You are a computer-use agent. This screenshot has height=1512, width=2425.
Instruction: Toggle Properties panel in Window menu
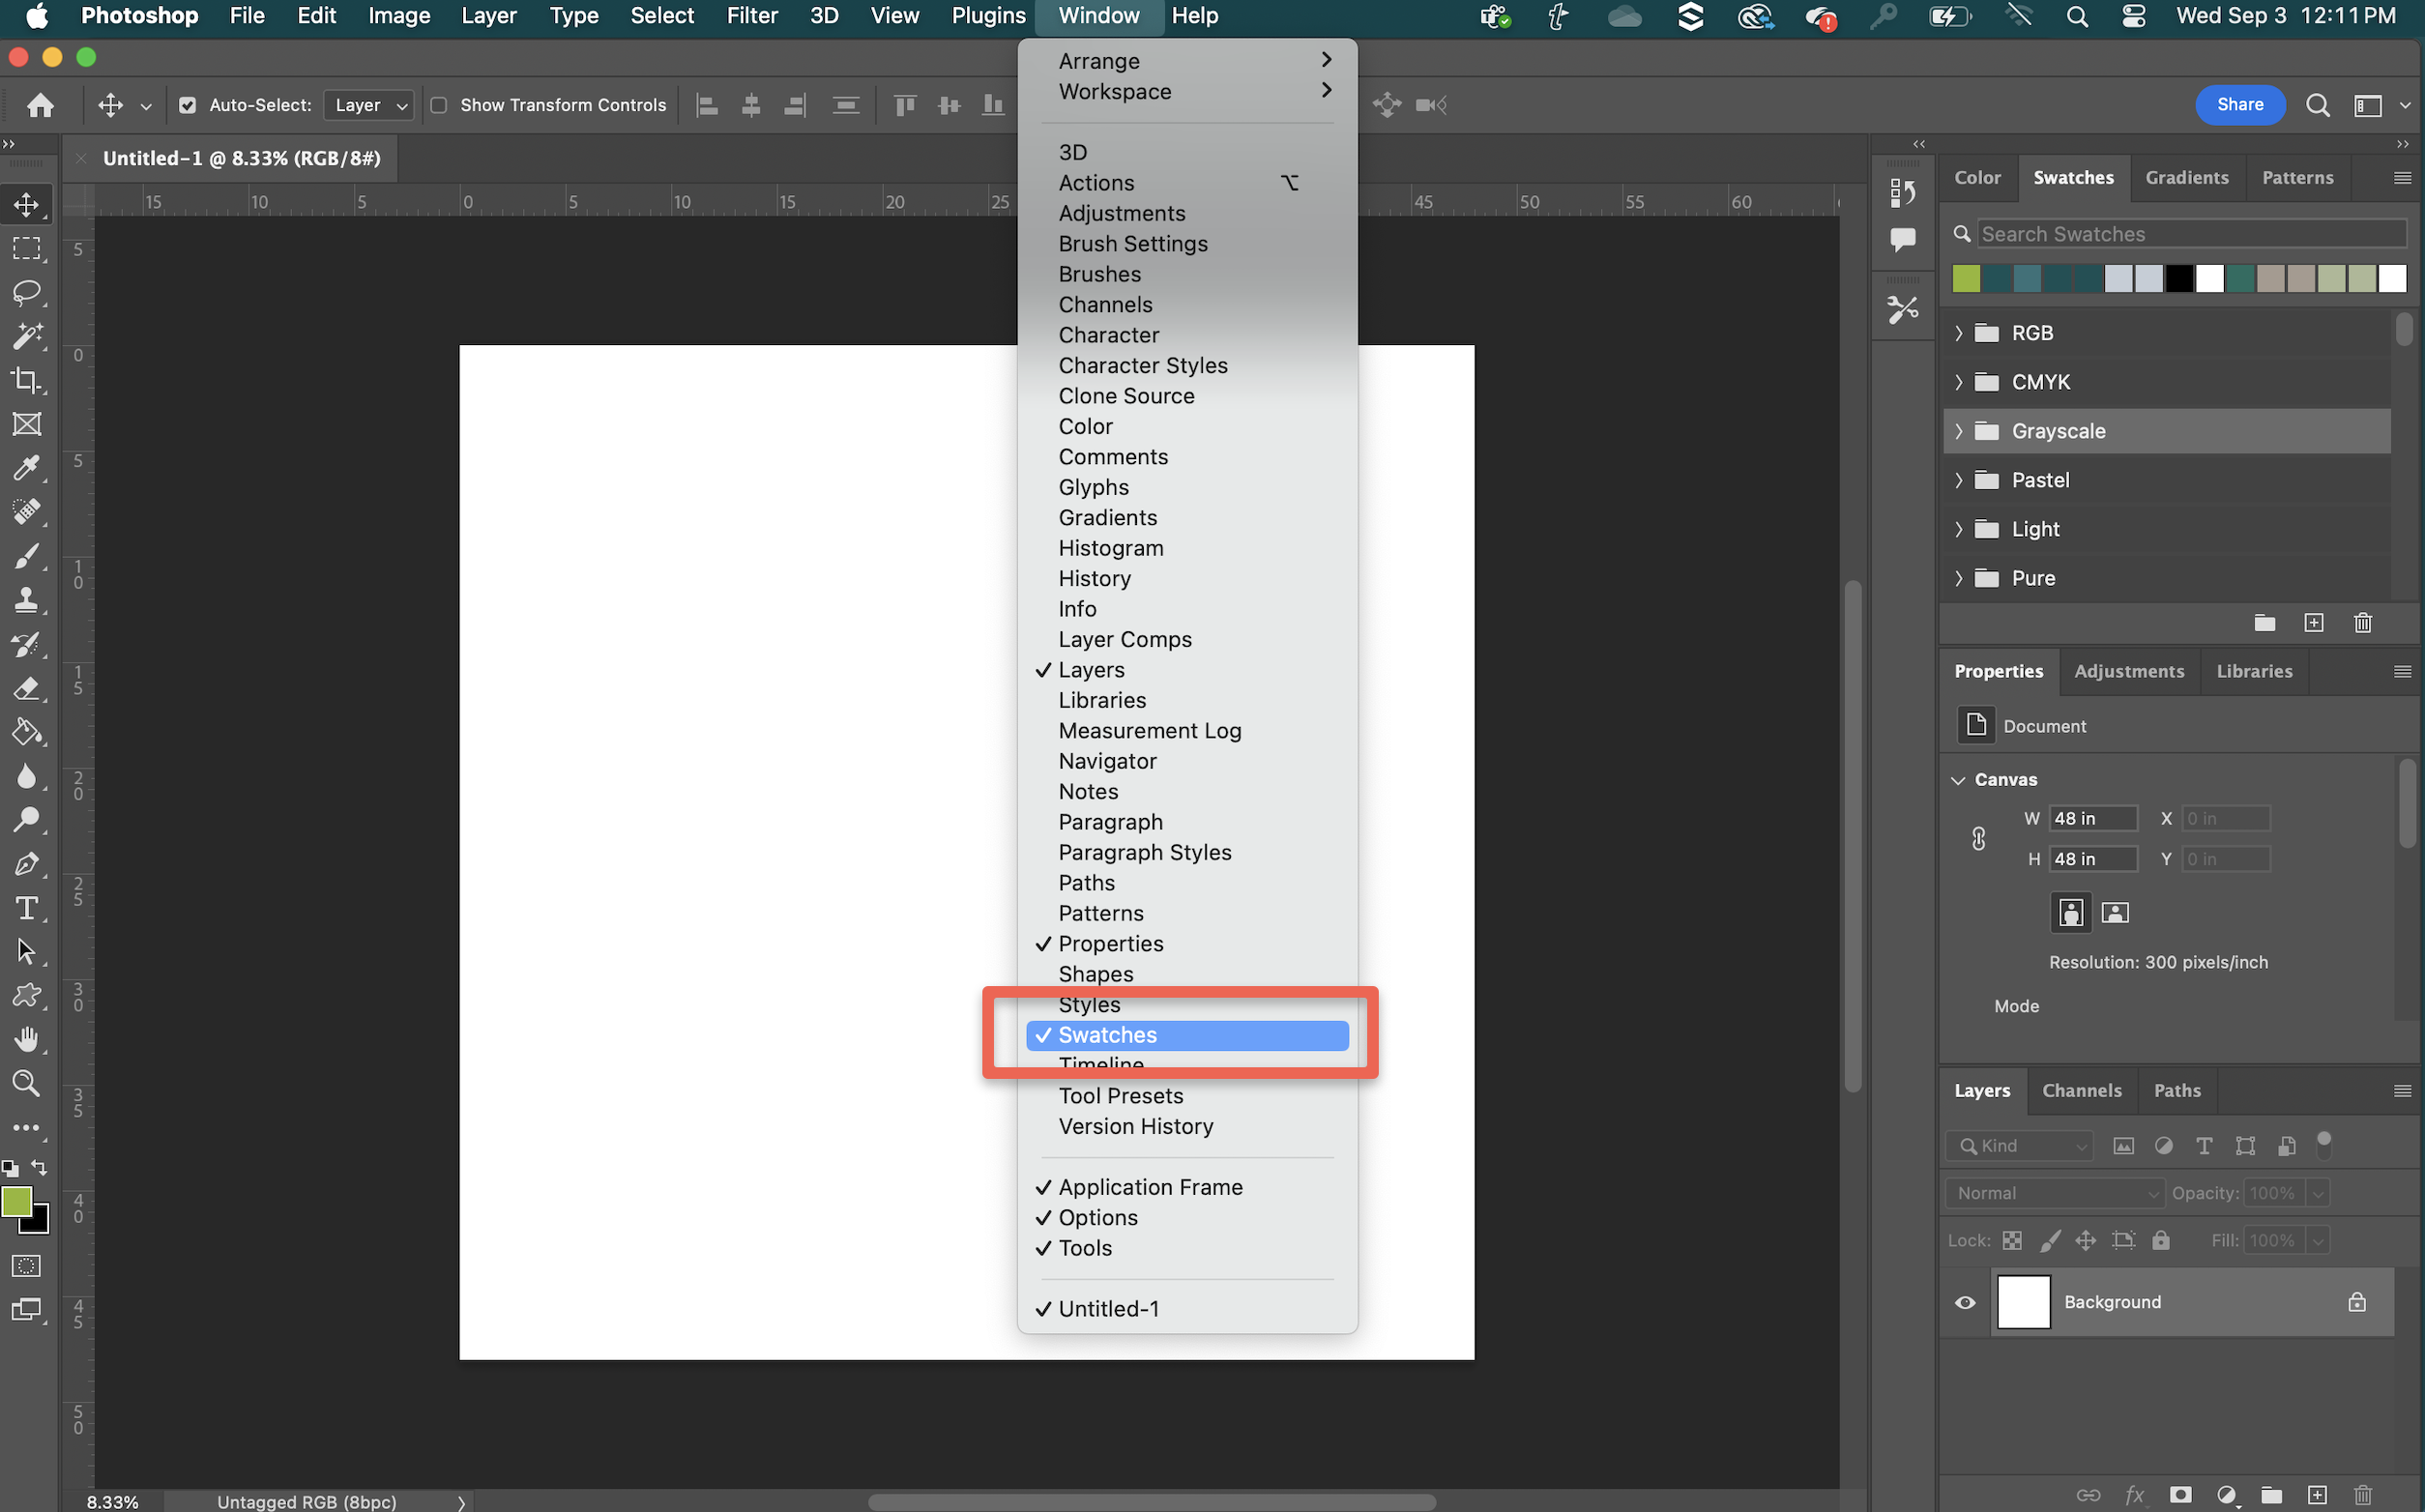[x=1187, y=944]
